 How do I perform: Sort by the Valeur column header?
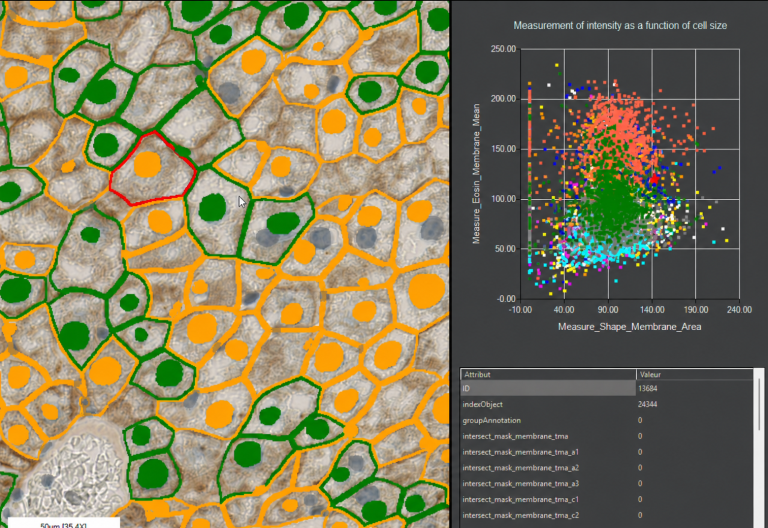pos(696,374)
